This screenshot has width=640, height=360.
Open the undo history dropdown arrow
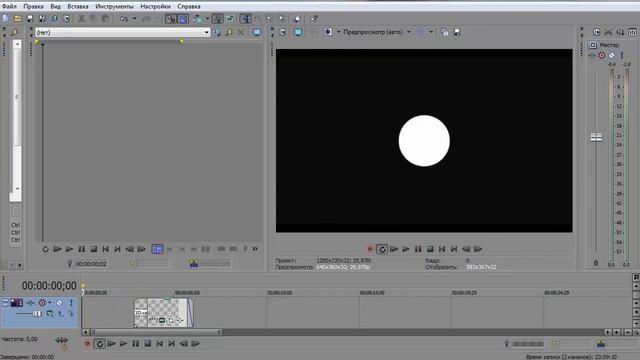(x=134, y=19)
